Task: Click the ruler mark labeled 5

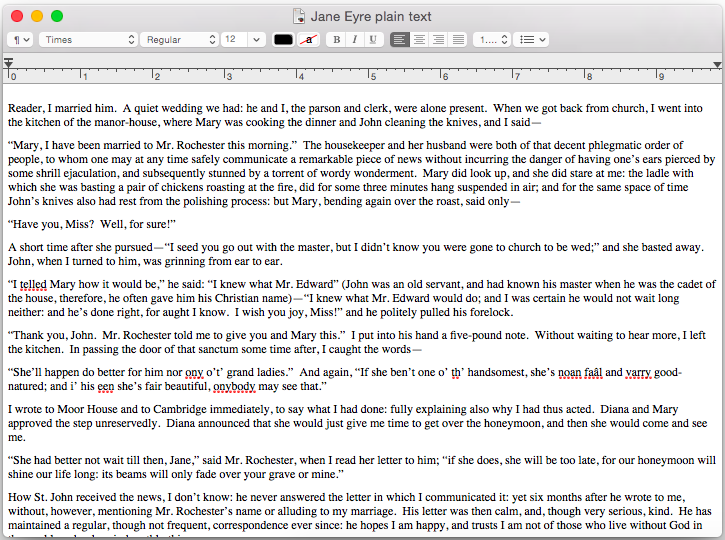Action: click(x=373, y=76)
